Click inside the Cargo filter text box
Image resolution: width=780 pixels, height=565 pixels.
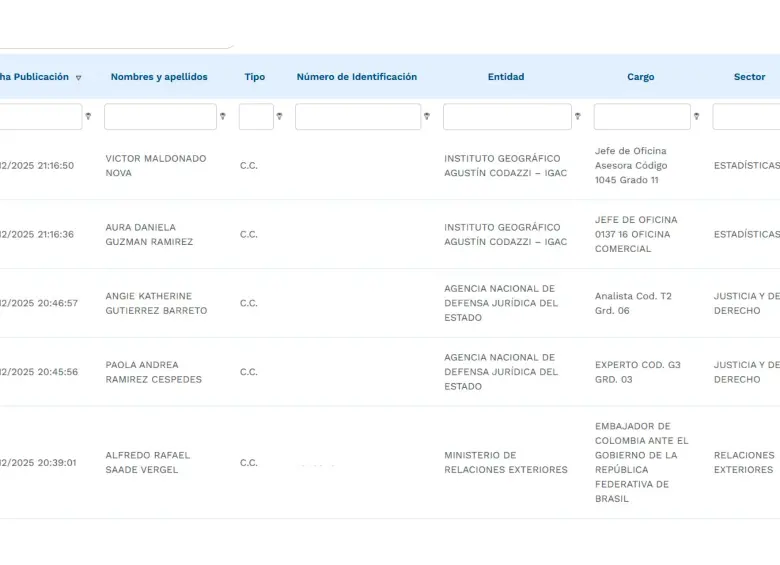(x=642, y=117)
